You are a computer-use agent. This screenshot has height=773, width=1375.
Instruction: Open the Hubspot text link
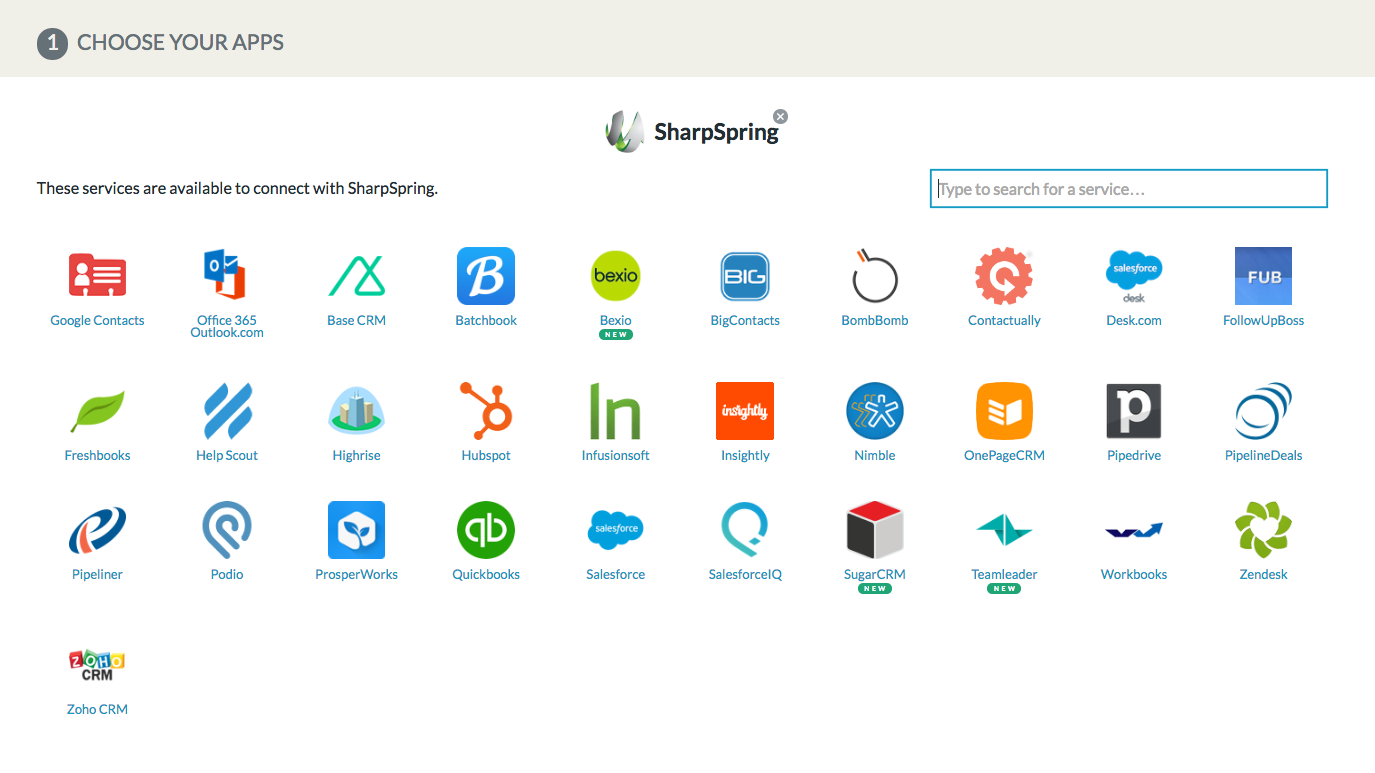click(x=486, y=456)
